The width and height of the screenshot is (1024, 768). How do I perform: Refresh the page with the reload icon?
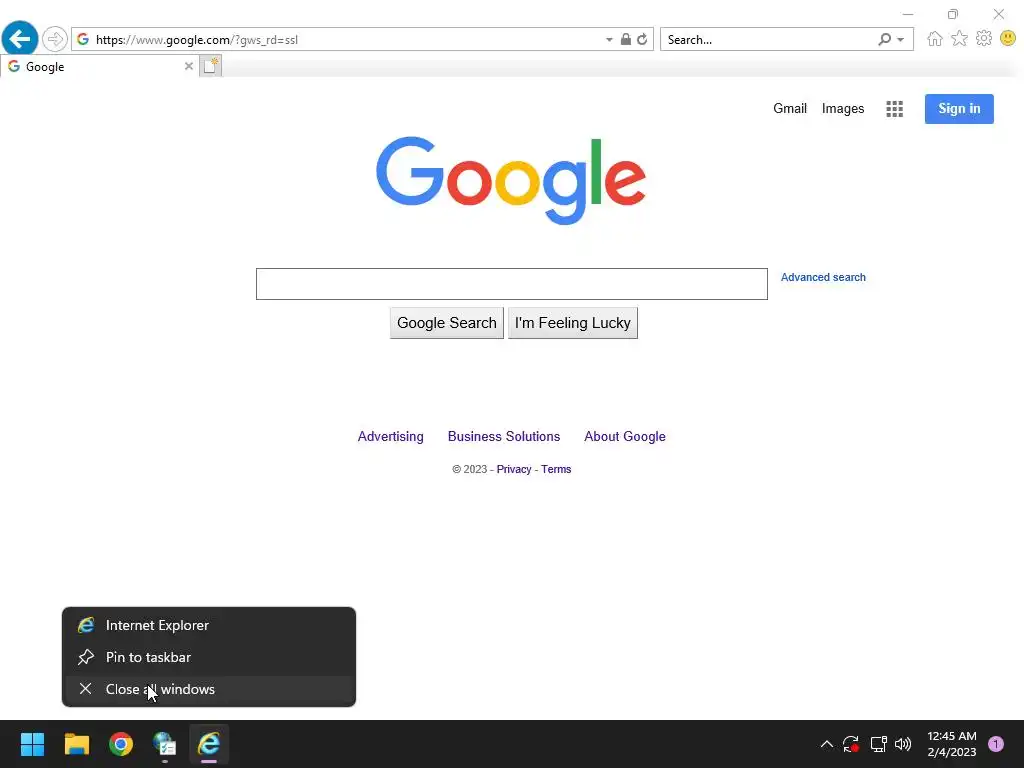pos(643,39)
